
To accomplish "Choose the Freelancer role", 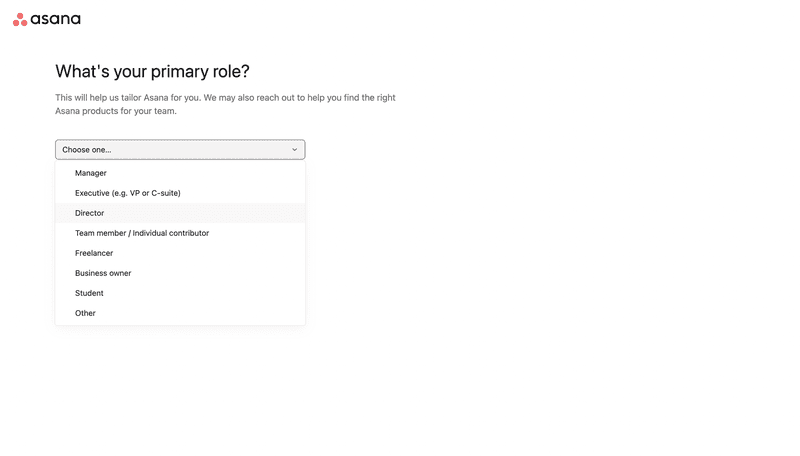I will click(x=94, y=253).
